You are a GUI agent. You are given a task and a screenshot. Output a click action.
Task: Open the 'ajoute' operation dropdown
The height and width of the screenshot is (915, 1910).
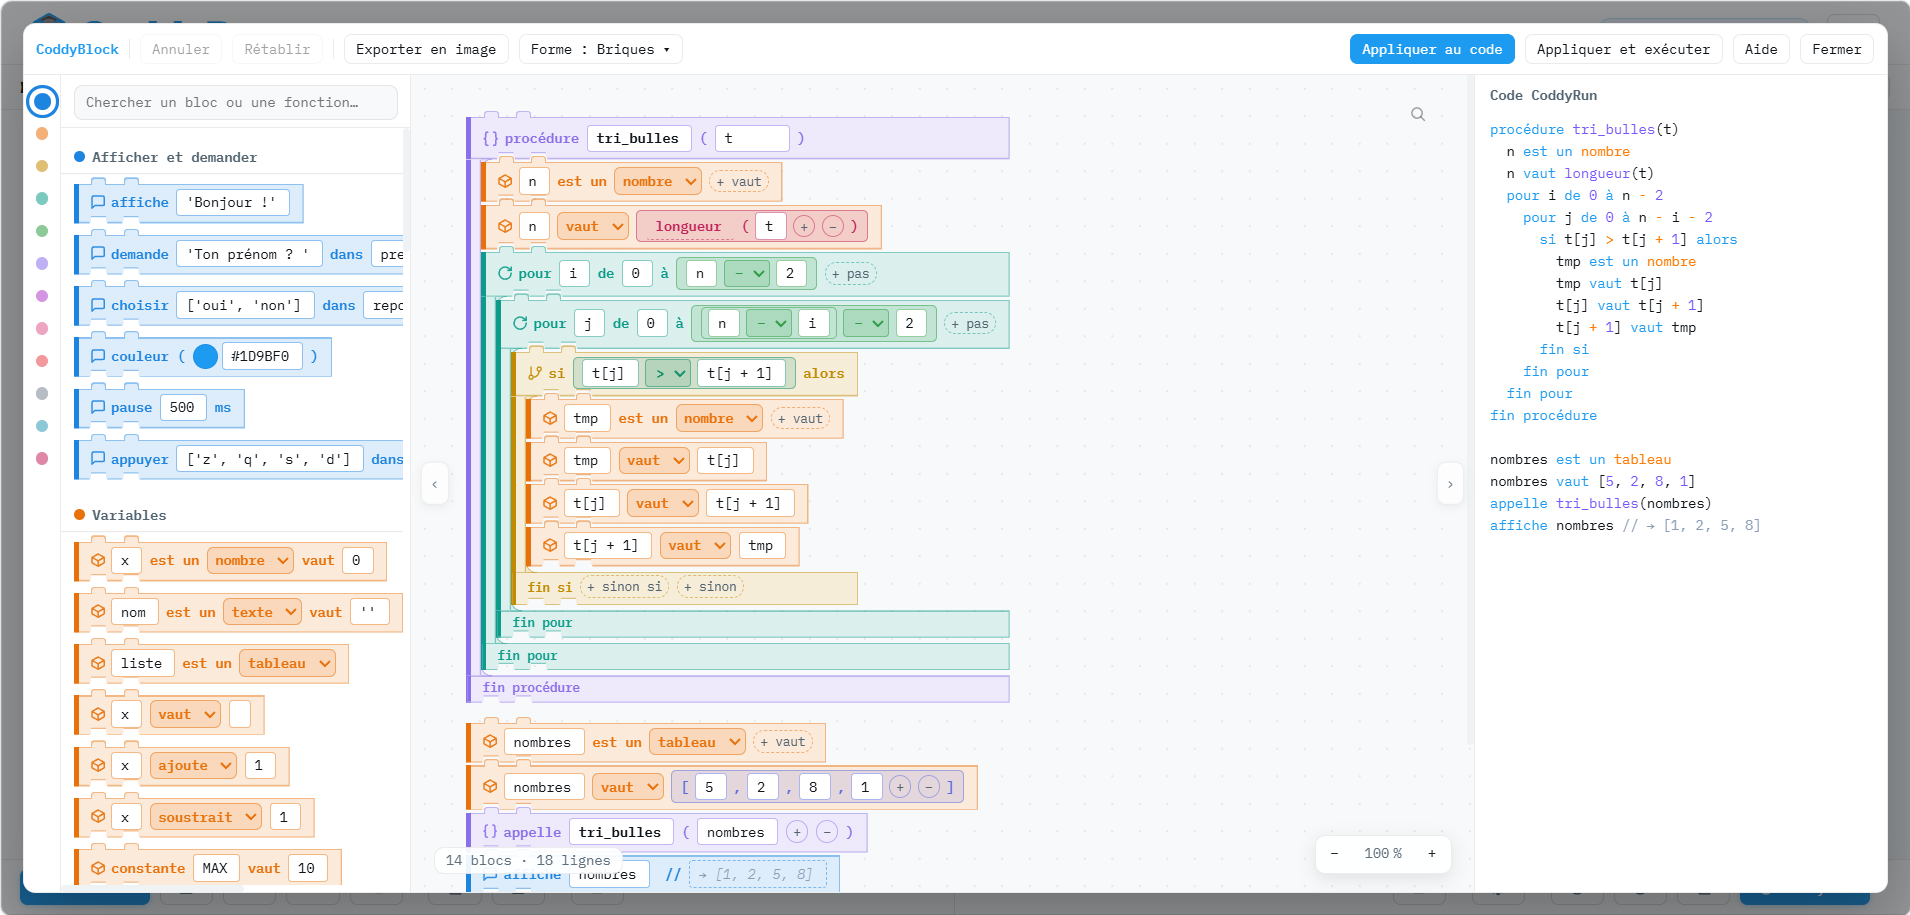click(x=194, y=765)
